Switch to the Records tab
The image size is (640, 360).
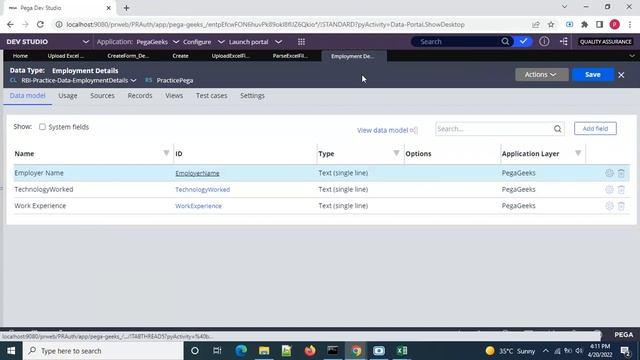click(x=140, y=96)
